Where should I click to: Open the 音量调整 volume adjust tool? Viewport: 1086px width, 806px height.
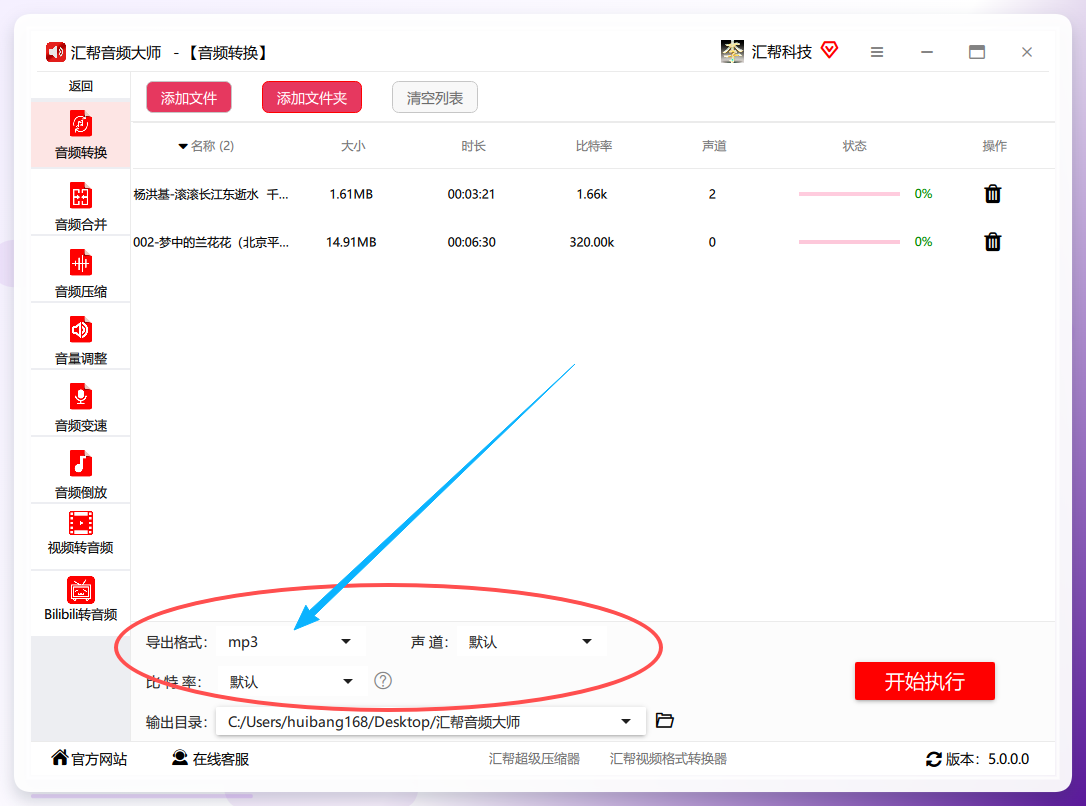click(x=80, y=340)
